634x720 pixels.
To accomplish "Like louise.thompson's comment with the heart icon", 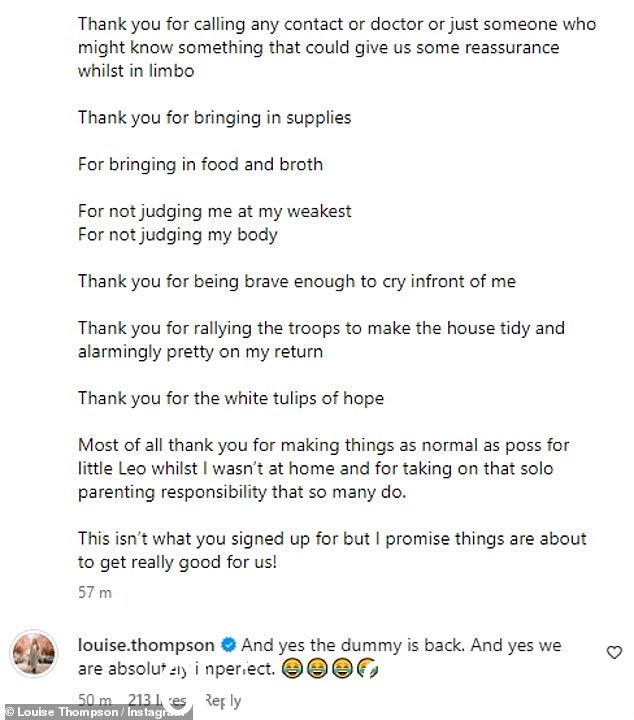I will (x=614, y=652).
